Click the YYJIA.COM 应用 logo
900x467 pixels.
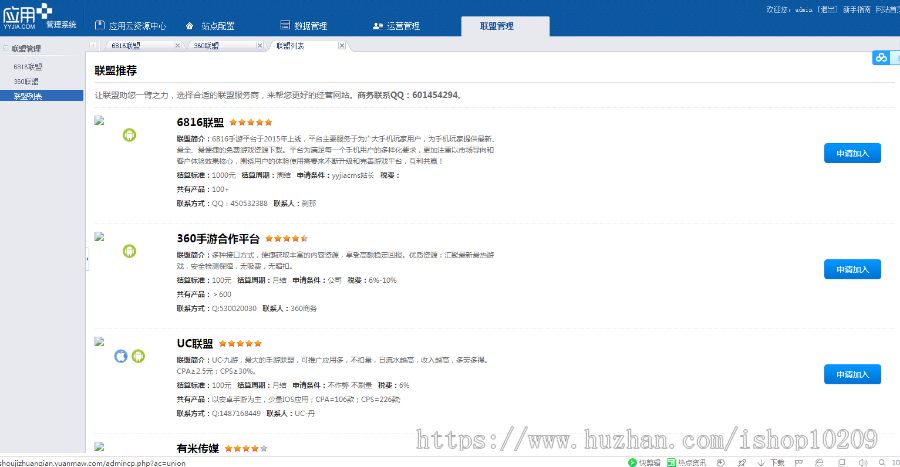click(28, 17)
